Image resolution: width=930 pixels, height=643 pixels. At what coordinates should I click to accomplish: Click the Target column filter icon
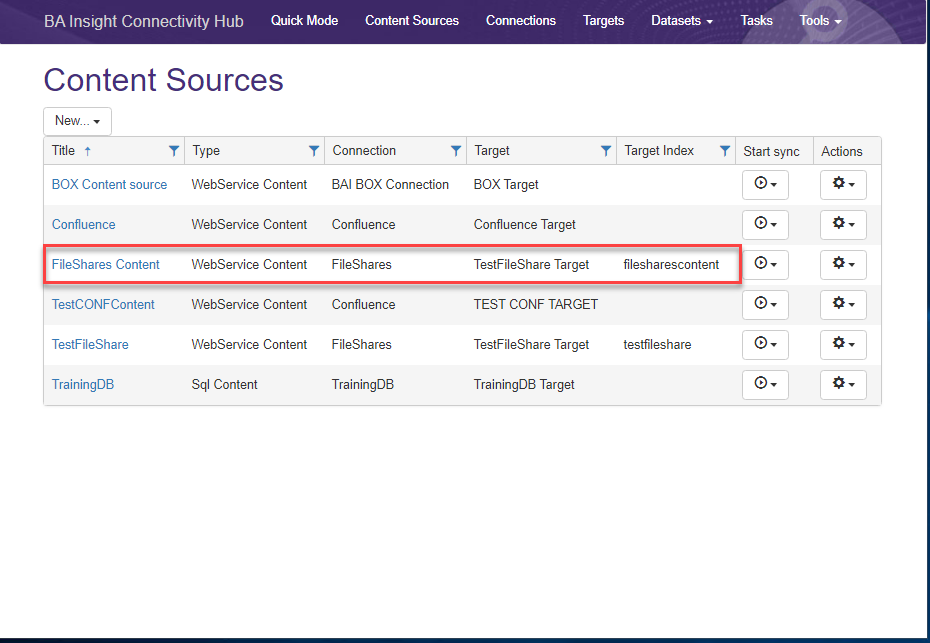pyautogui.click(x=606, y=151)
